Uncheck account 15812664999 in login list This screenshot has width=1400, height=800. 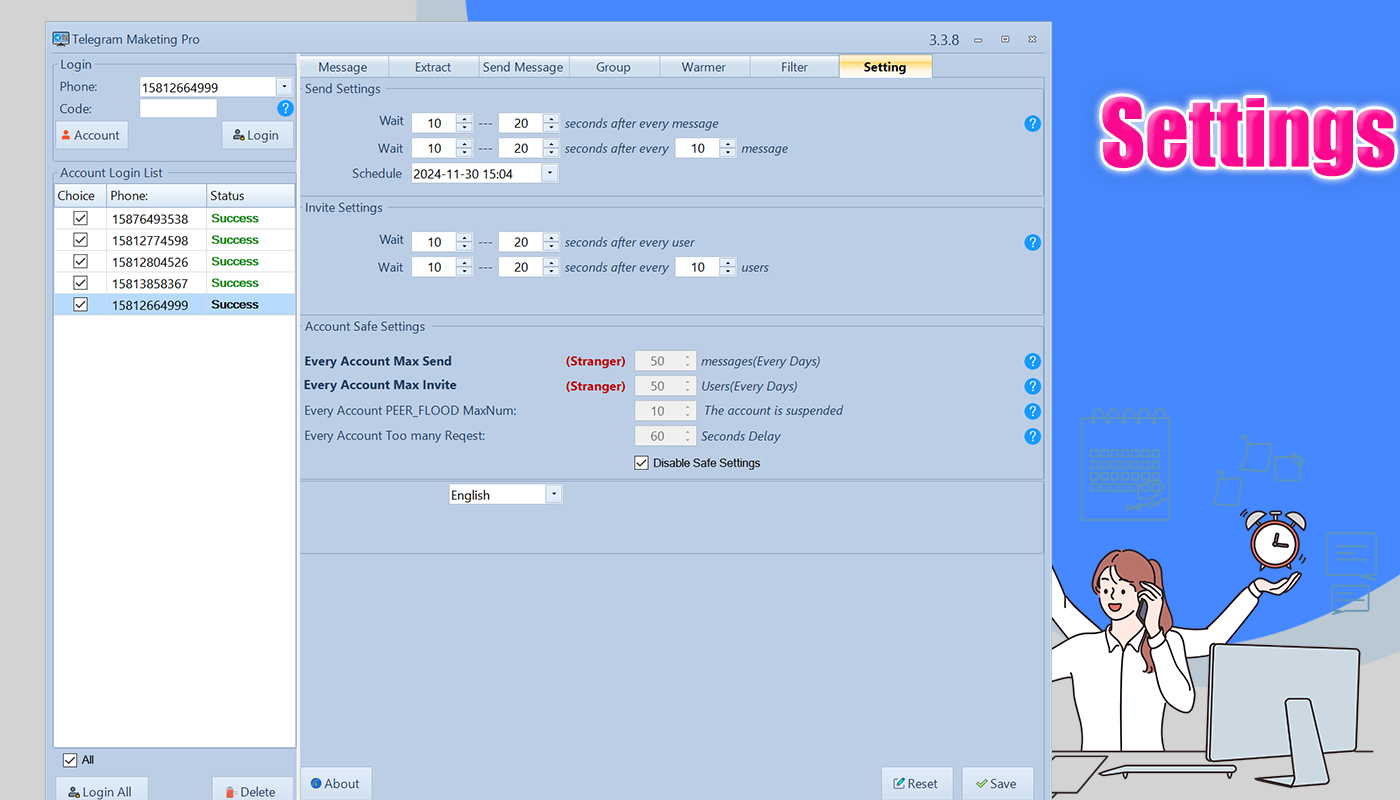click(x=80, y=304)
